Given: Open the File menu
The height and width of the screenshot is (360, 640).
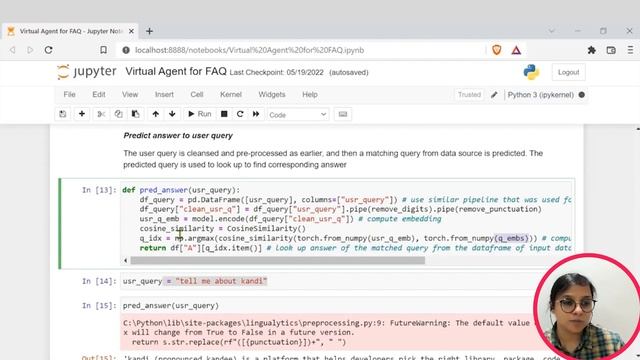Looking at the screenshot, I should [69, 94].
